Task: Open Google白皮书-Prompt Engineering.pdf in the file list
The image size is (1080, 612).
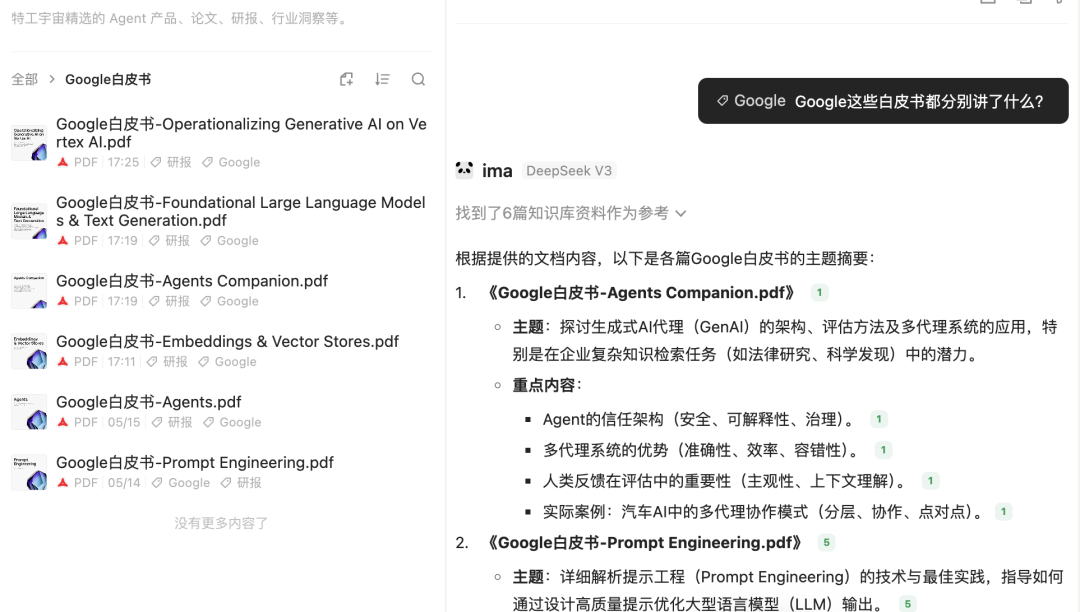Action: (195, 463)
